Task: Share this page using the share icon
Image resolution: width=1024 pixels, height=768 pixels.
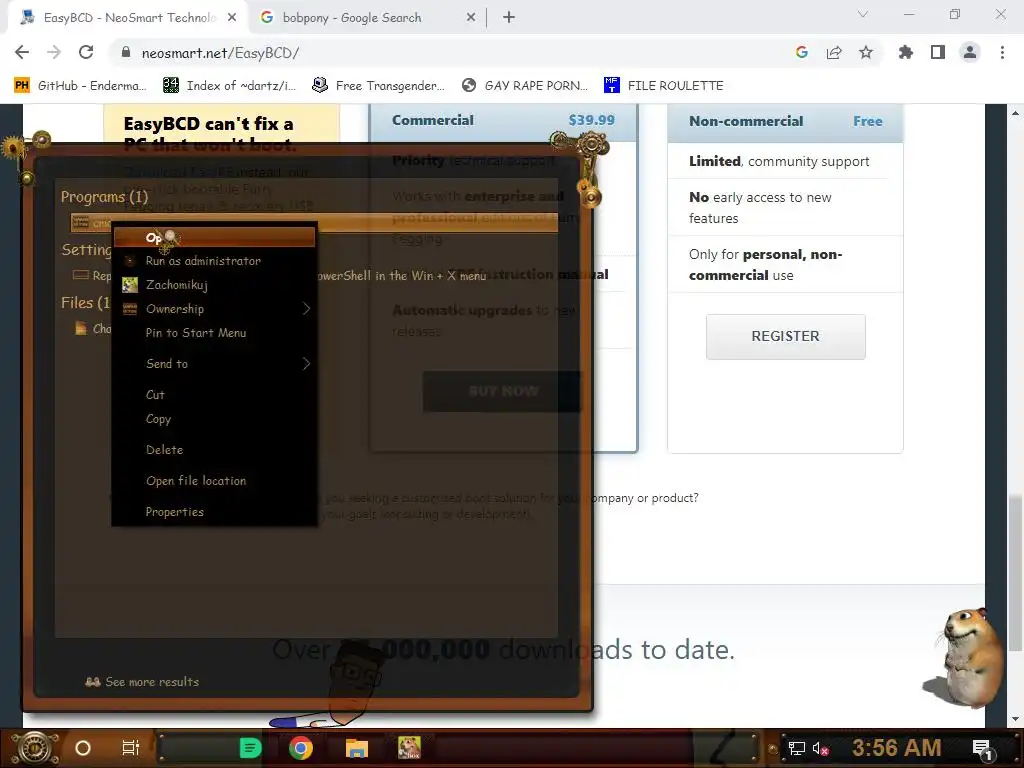Action: [x=834, y=52]
